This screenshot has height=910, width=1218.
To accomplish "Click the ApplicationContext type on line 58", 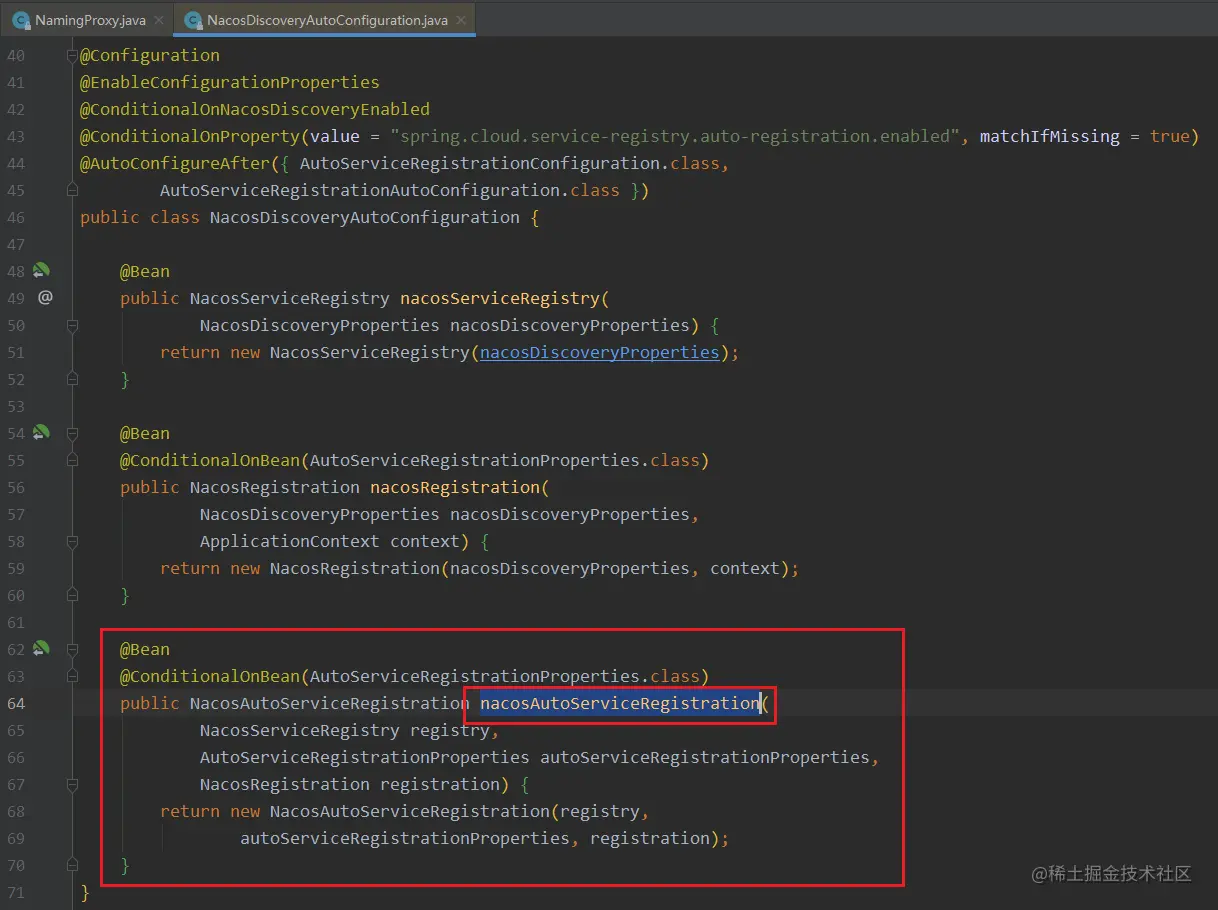I will coord(290,541).
